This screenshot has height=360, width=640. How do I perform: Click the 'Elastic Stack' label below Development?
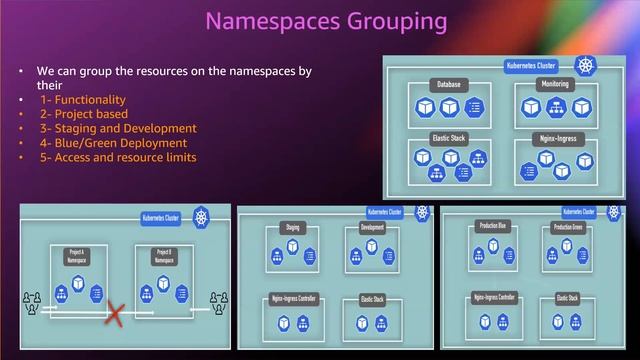(372, 300)
